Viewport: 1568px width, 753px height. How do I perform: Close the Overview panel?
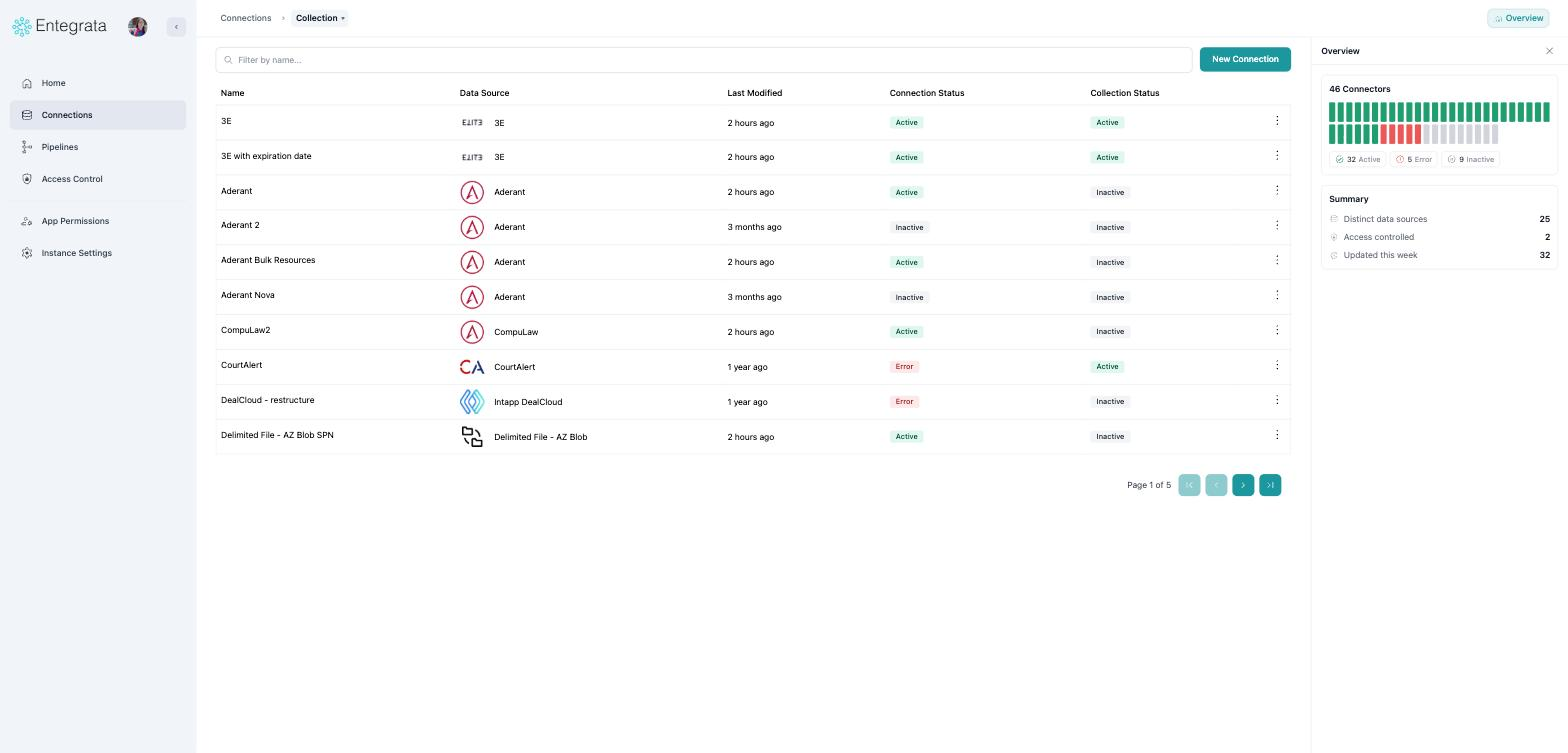point(1550,51)
